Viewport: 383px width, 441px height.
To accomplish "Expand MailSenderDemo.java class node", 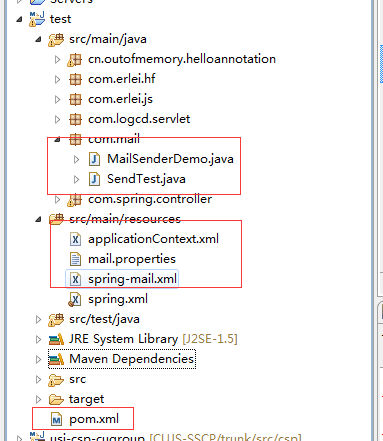I will (x=76, y=159).
